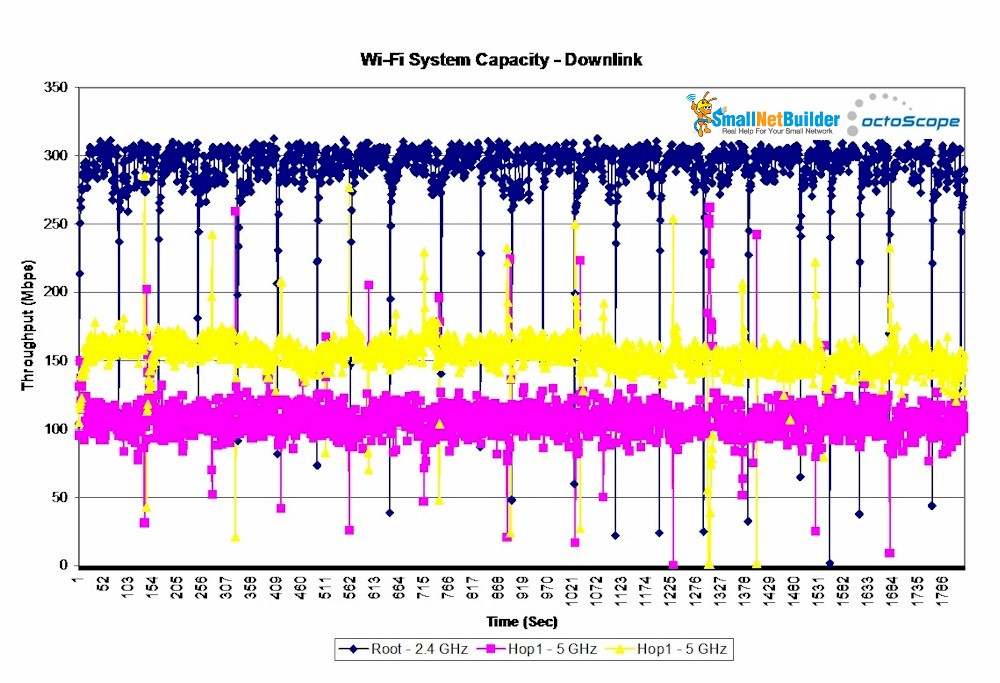The image size is (1000, 683).
Task: Click the magenta-series "Hop1 - 5 GHz" legend label
Action: tap(552, 649)
